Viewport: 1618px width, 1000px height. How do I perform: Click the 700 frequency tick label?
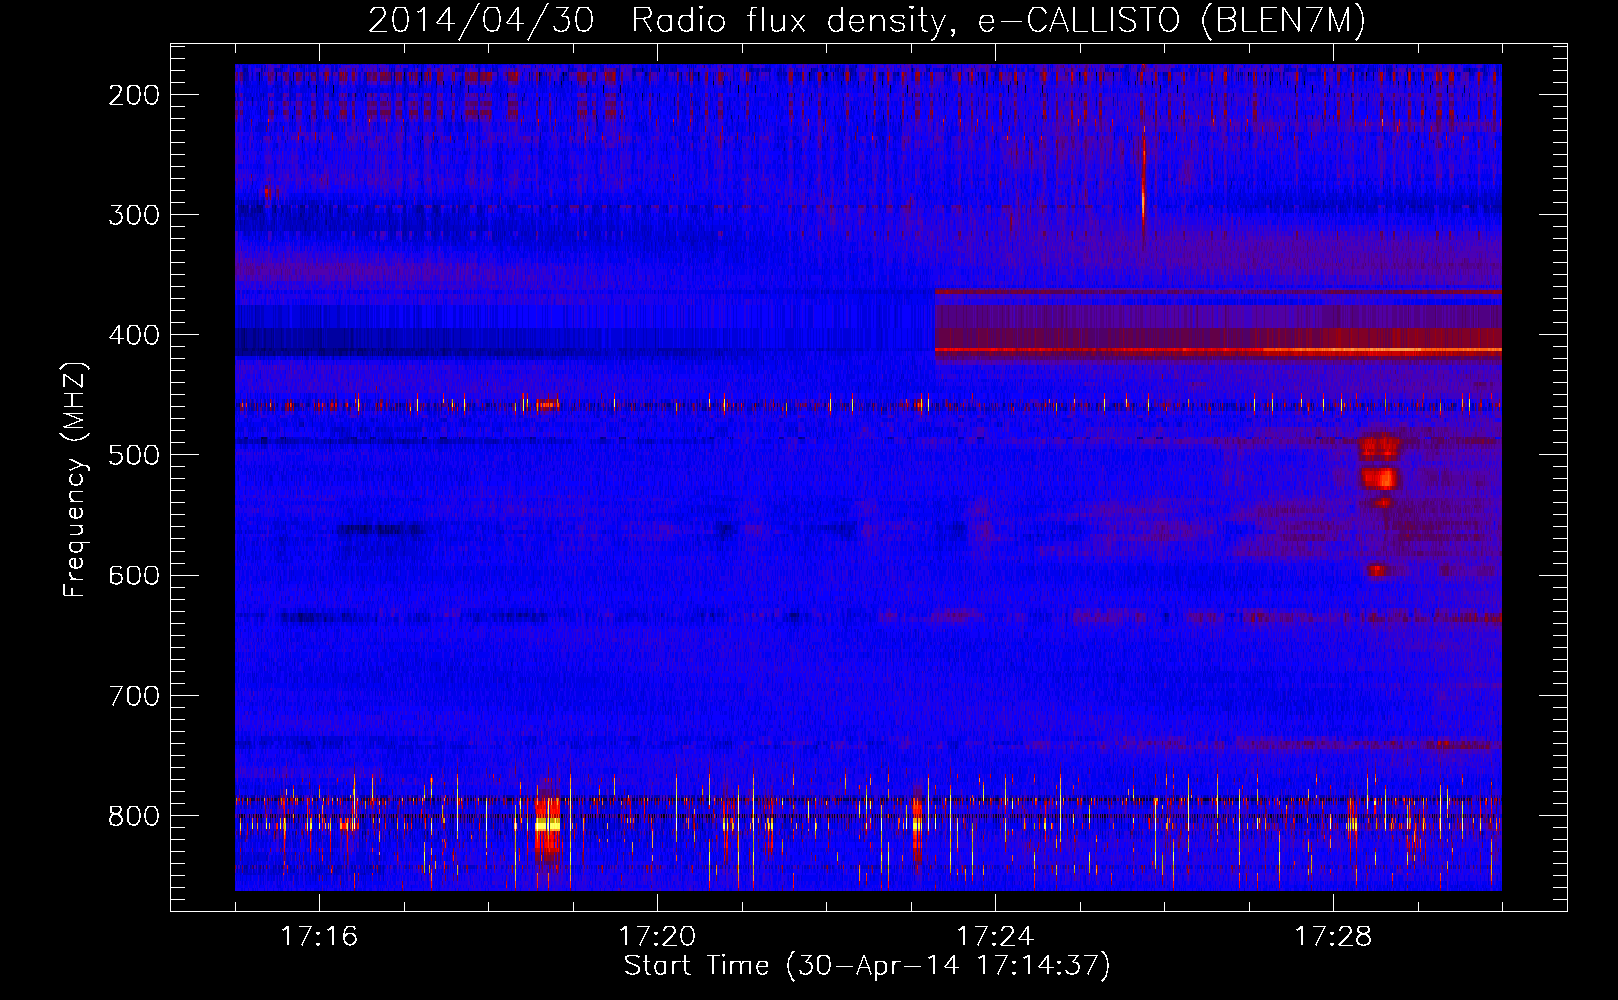(x=134, y=695)
